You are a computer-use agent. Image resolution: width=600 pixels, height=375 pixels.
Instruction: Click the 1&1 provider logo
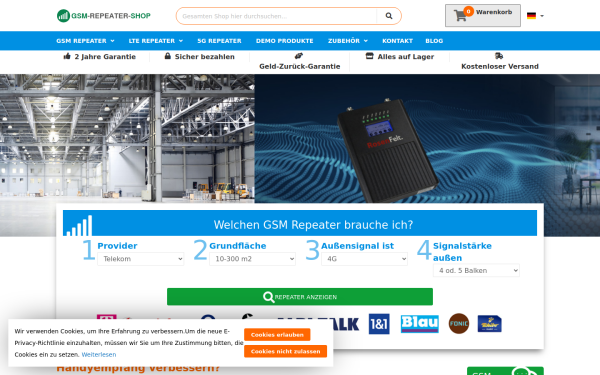click(379, 324)
